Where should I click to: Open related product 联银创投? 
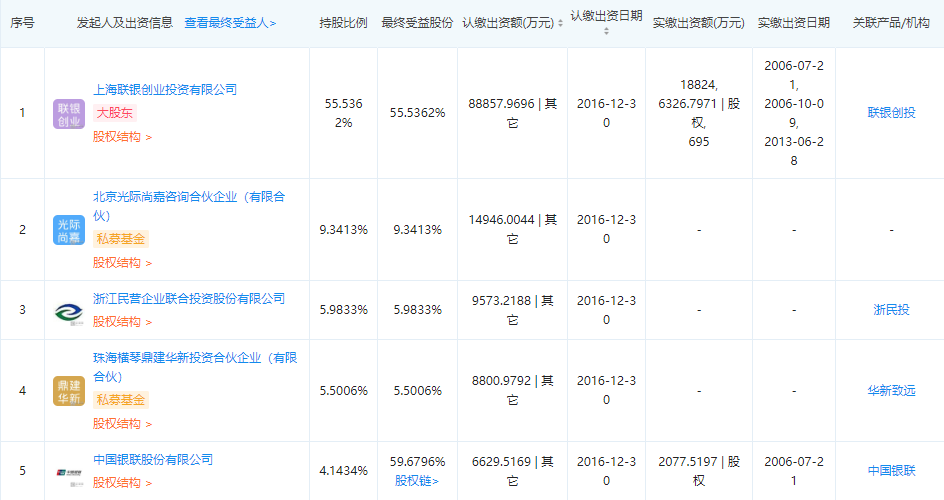click(891, 113)
